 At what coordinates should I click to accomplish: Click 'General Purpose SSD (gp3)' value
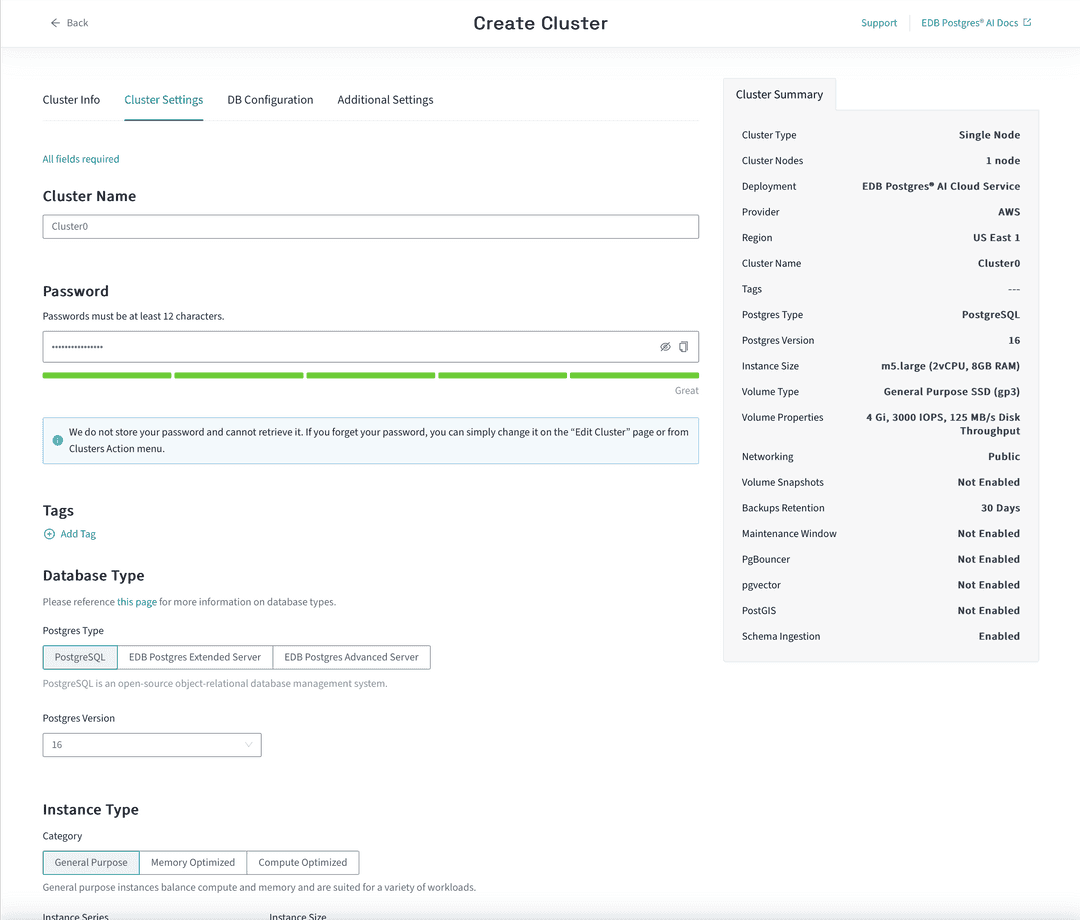[952, 392]
